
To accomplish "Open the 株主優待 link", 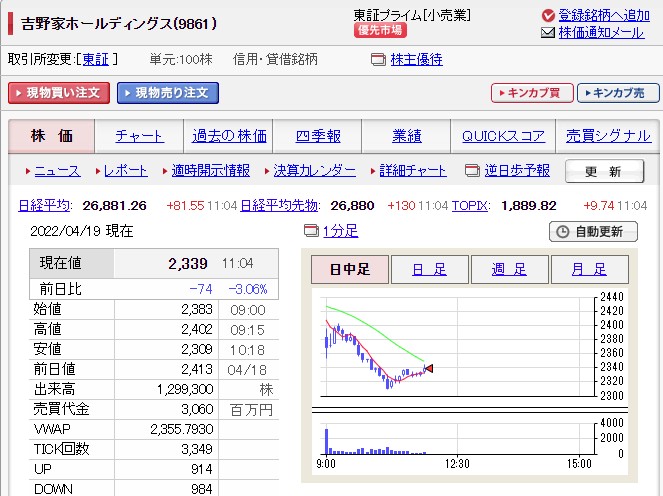I will click(x=416, y=60).
